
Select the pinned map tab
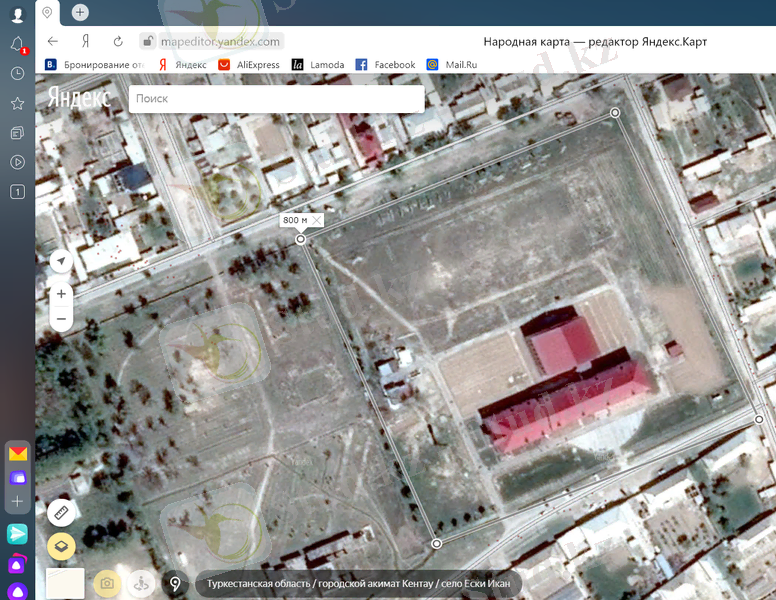pyautogui.click(x=48, y=13)
